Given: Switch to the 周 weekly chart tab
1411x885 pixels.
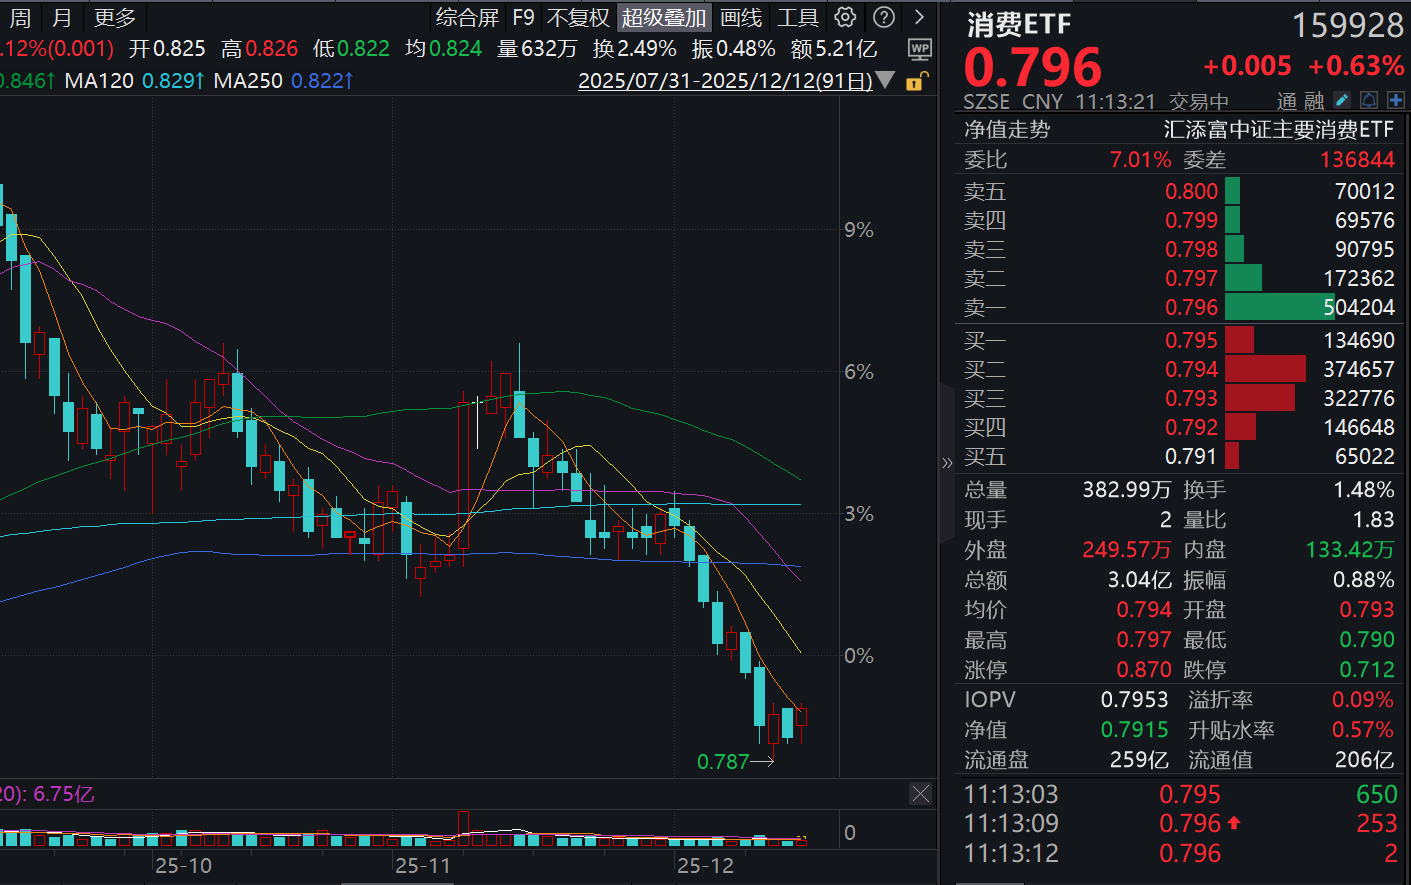Looking at the screenshot, I should (x=19, y=17).
